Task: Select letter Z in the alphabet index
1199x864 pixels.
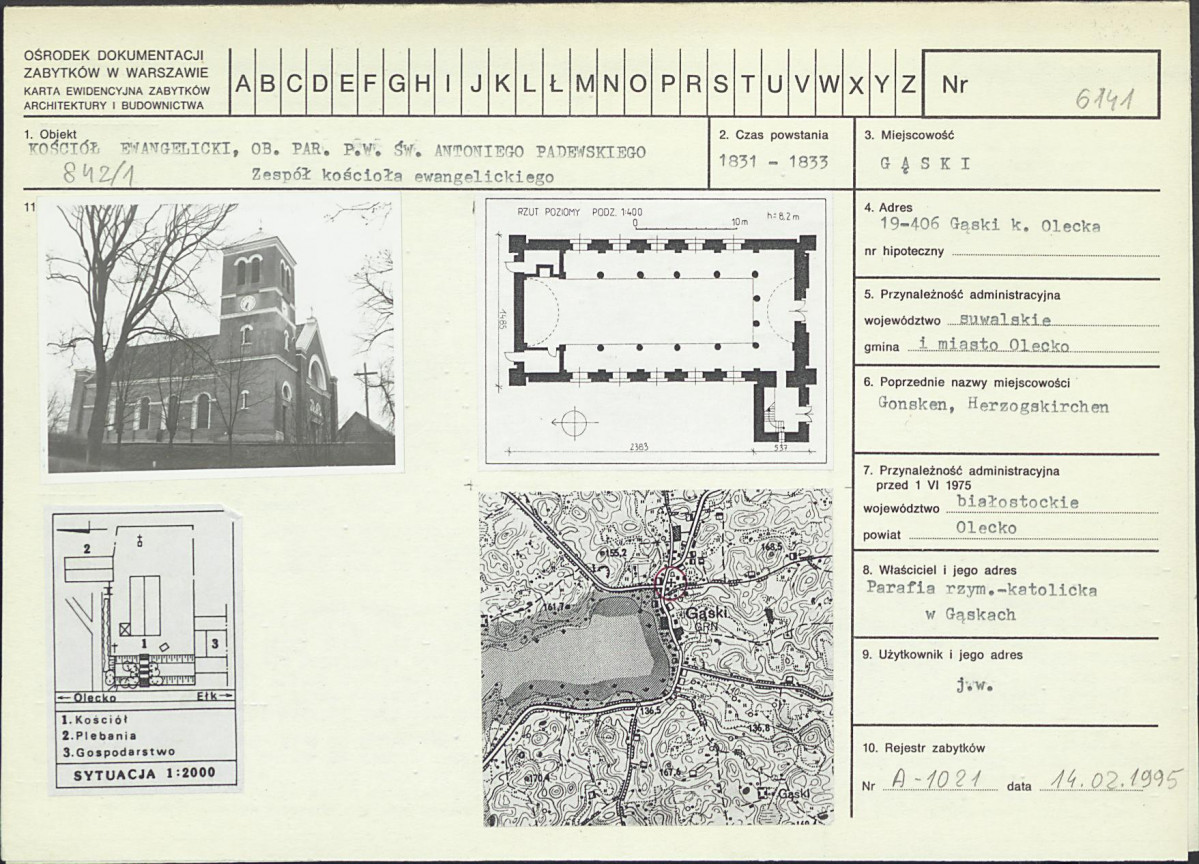Action: pyautogui.click(x=908, y=84)
